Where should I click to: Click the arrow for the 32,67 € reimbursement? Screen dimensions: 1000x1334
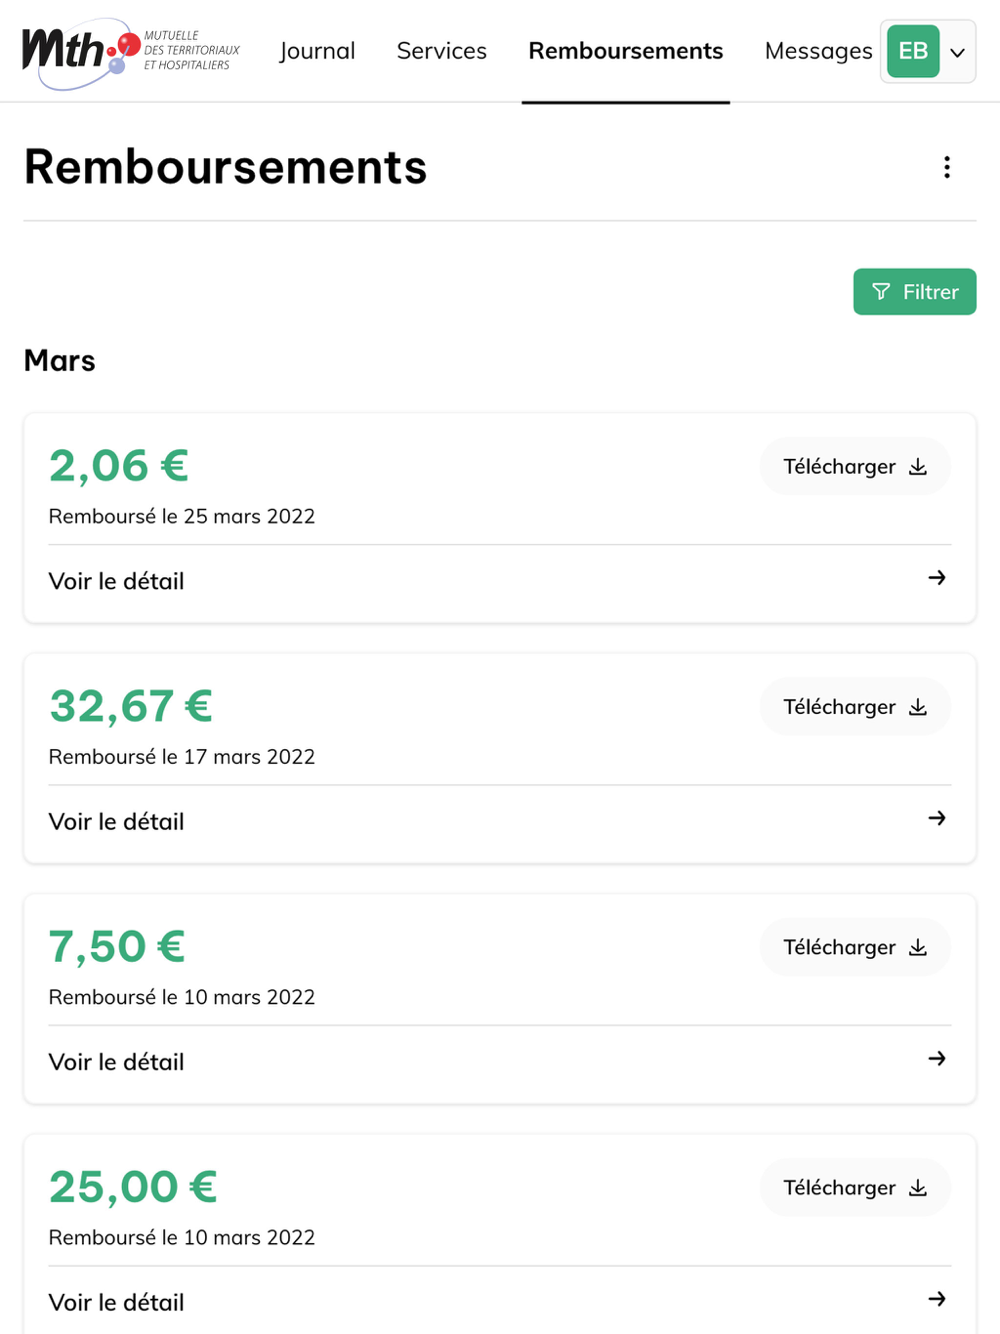click(x=936, y=818)
